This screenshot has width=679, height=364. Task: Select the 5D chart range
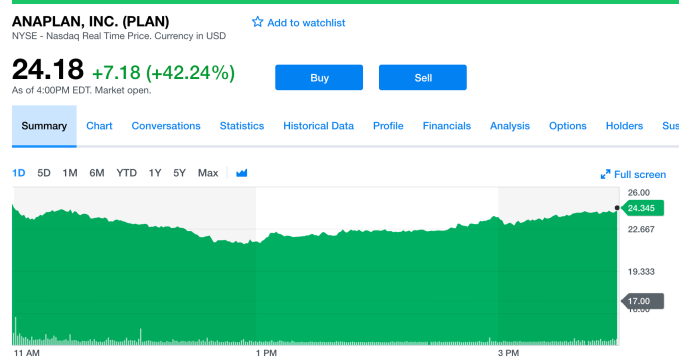pos(44,173)
